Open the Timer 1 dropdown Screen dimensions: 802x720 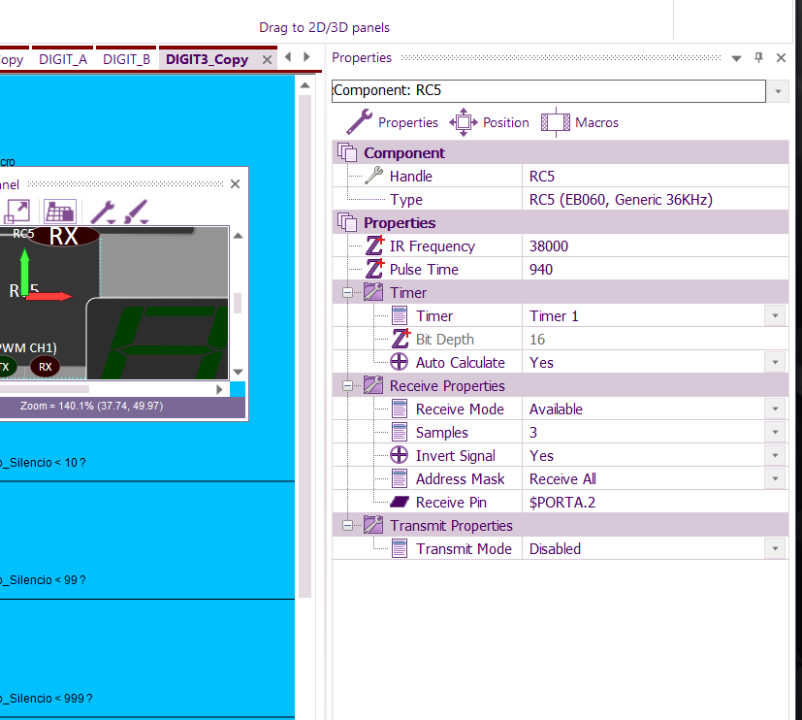click(x=775, y=316)
